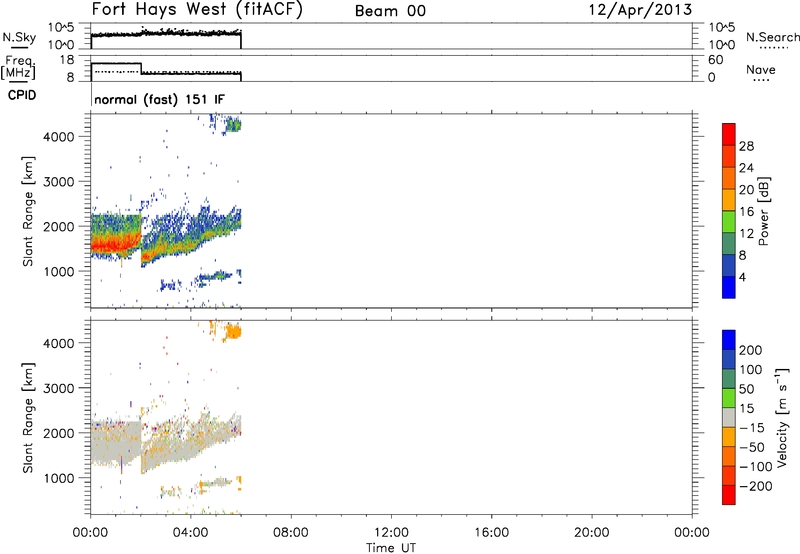Image resolution: width=800 pixels, height=554 pixels.
Task: Click the 'Velocity [m s-1]' colorbar label
Action: (782, 417)
